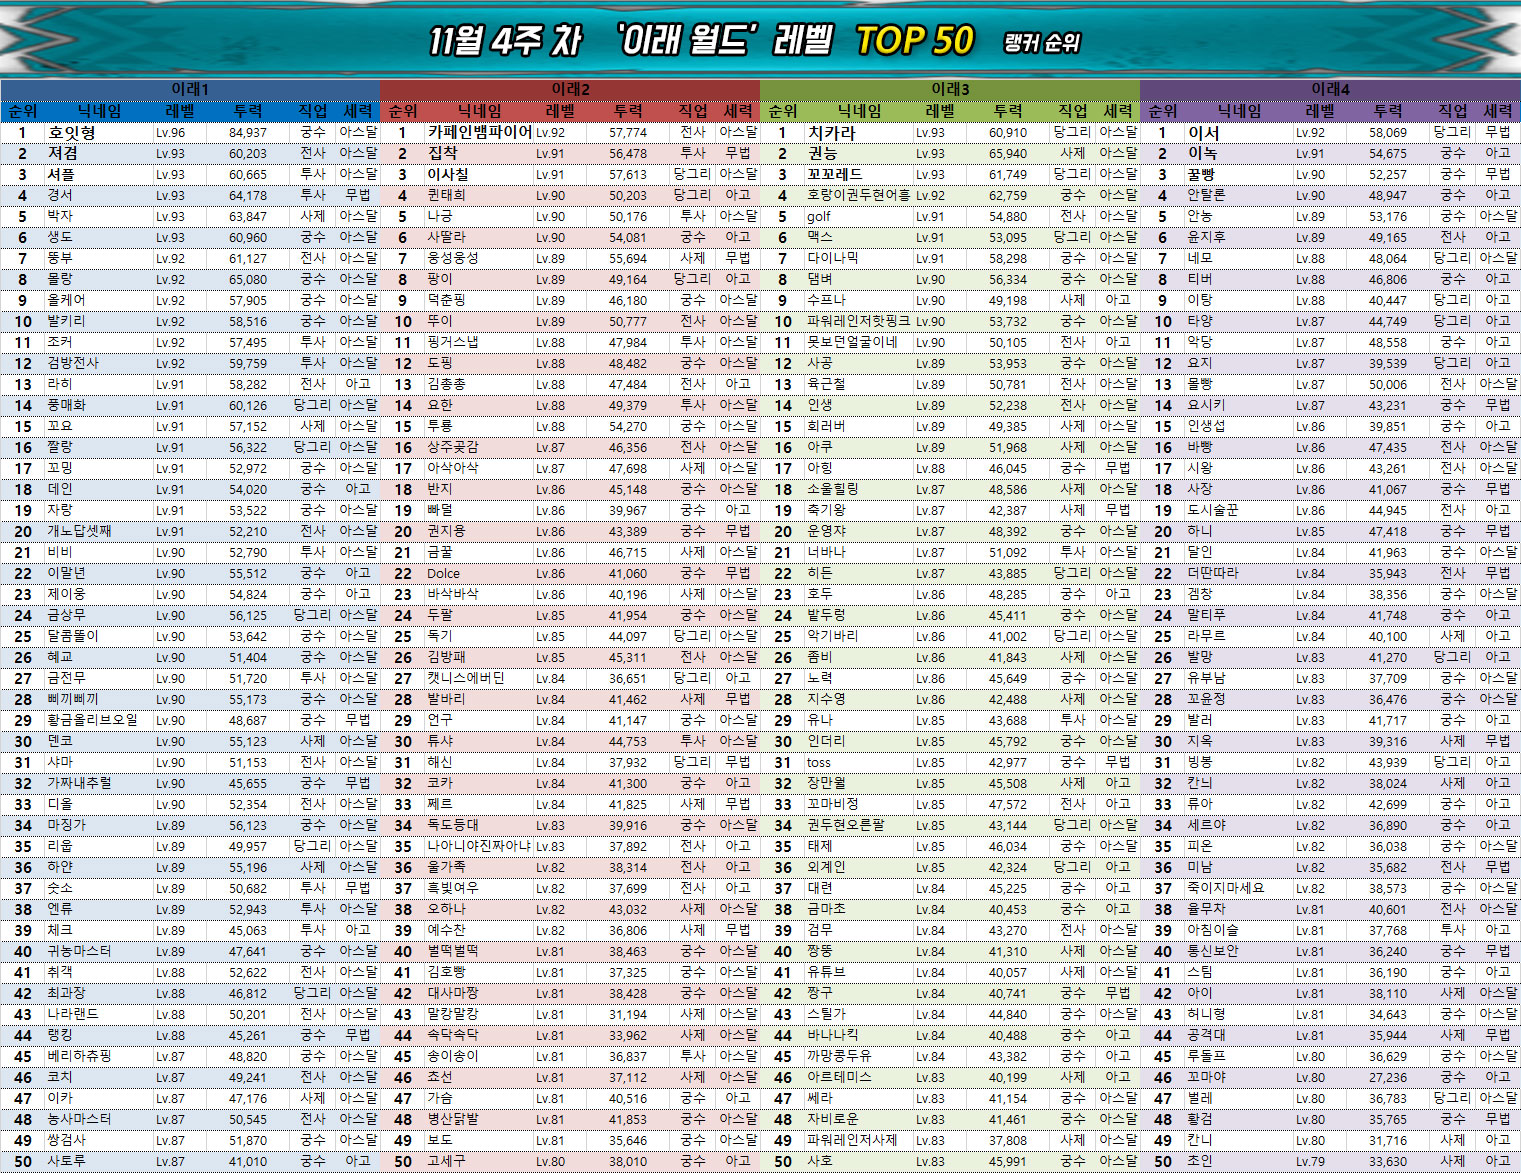The width and height of the screenshot is (1521, 1173).
Task: Select the 이래1 server header
Action: (x=190, y=89)
